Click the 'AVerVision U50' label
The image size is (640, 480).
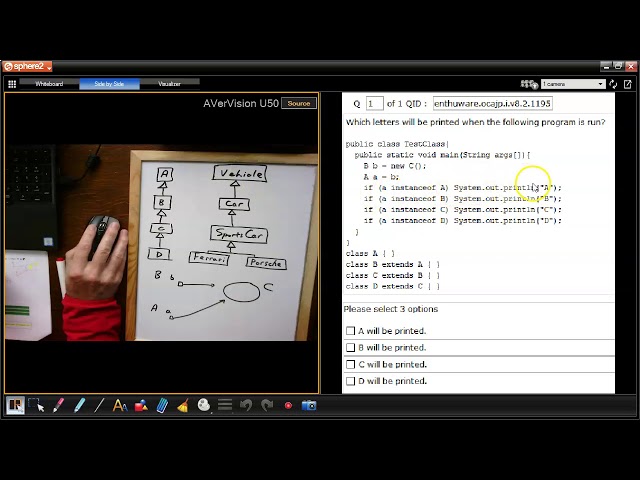tap(241, 104)
